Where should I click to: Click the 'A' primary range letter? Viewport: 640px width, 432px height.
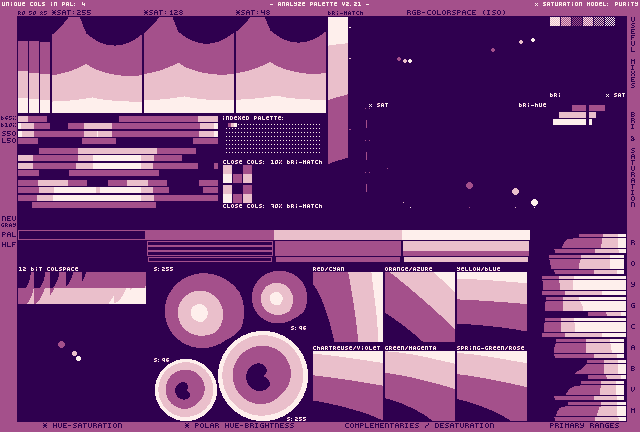[633, 347]
